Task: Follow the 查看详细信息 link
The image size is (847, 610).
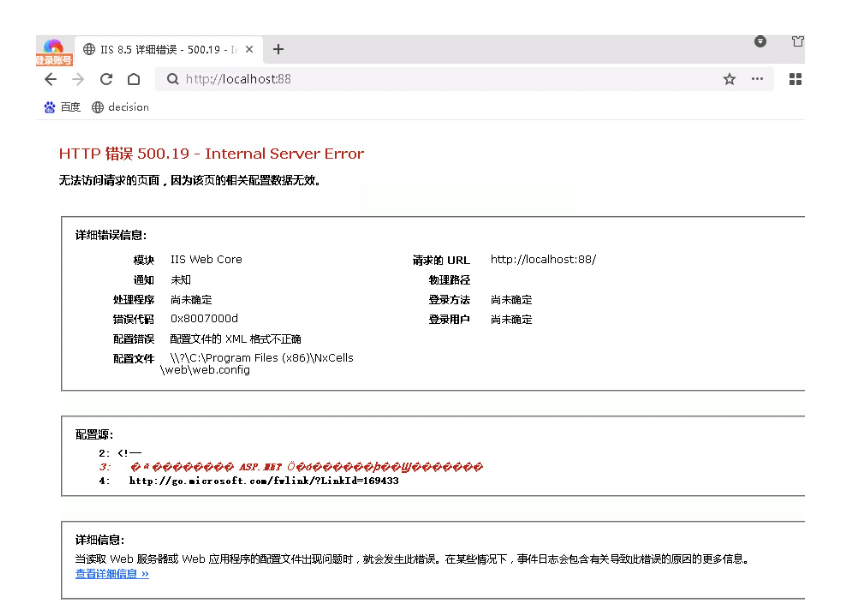Action: [112, 574]
